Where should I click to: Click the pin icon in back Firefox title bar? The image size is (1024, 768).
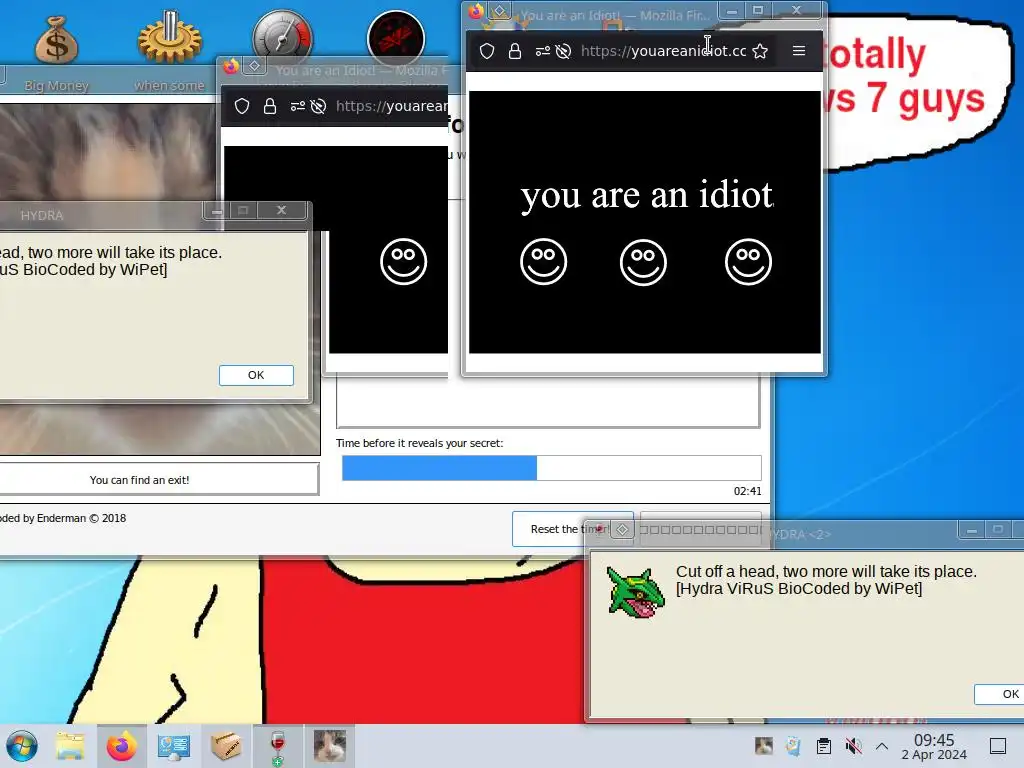click(x=255, y=65)
